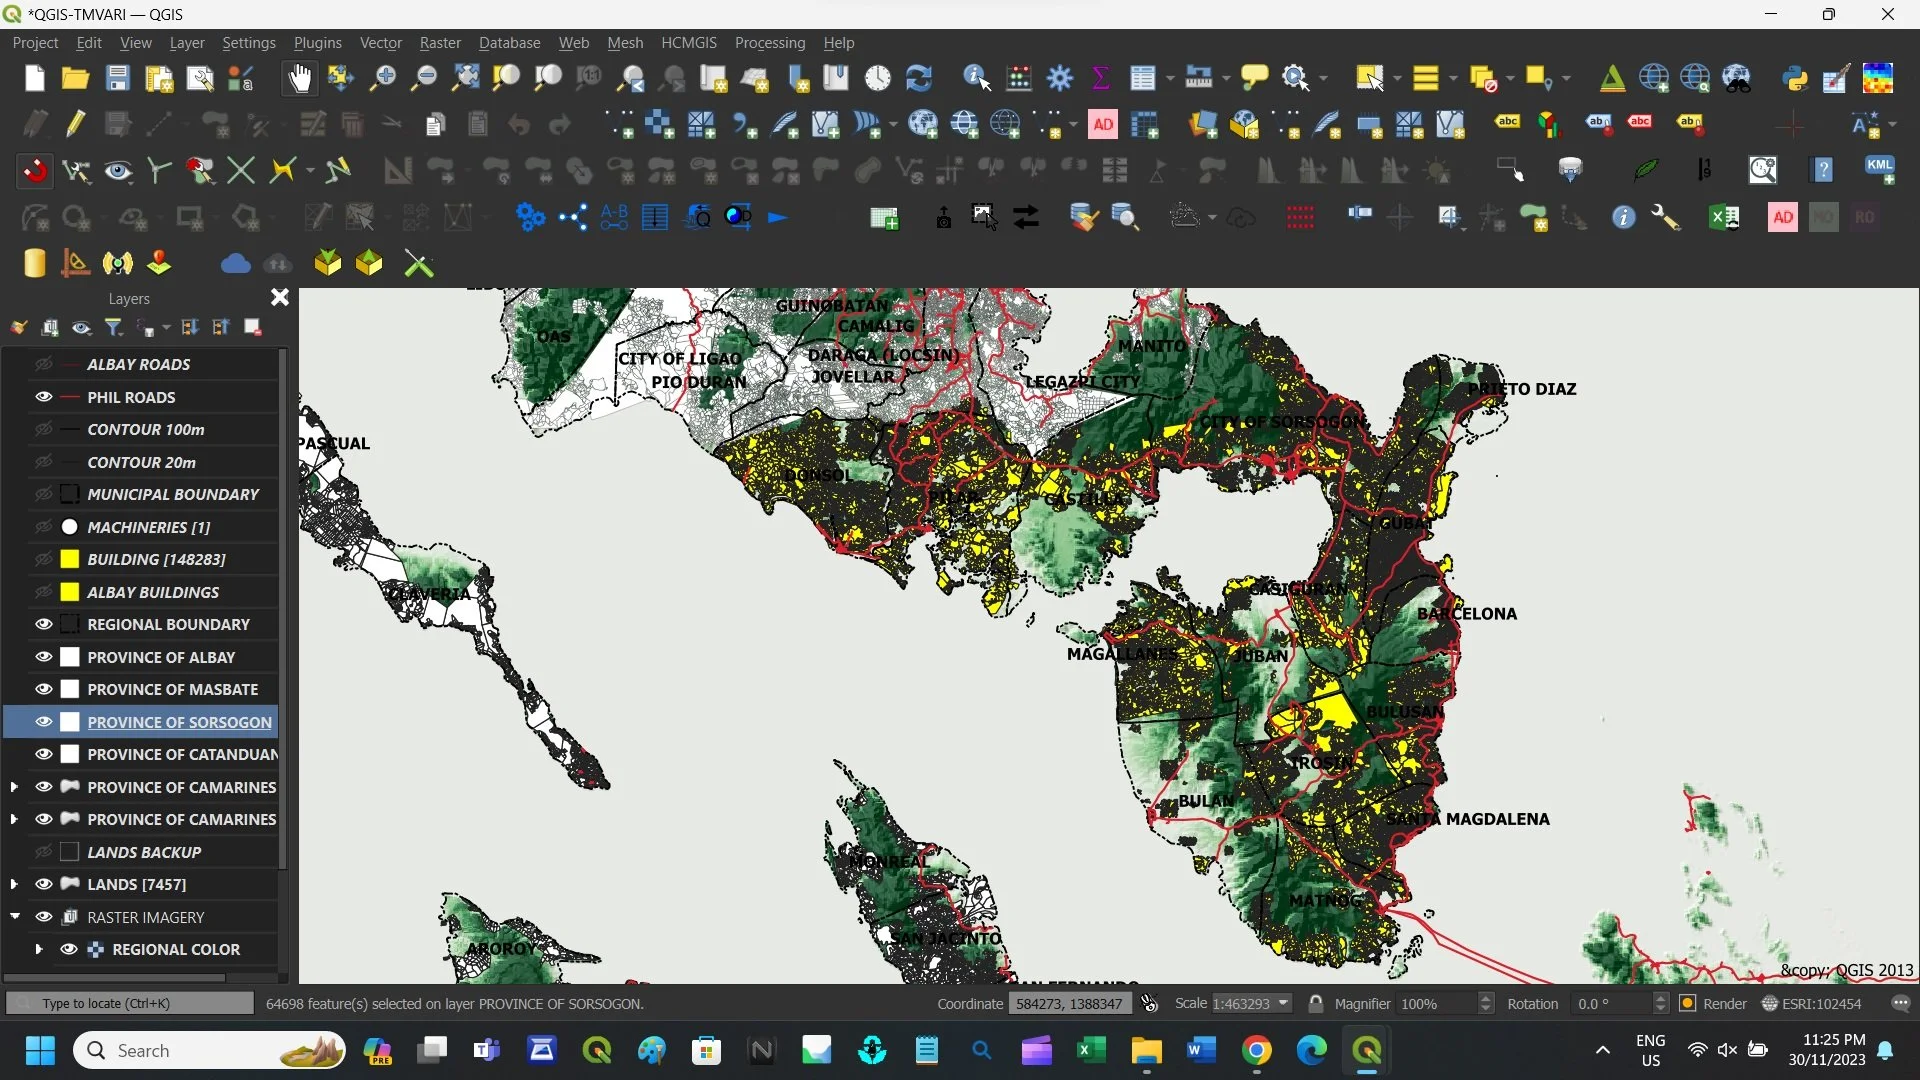Click the ESRI:102454 CRS button

[x=1812, y=1003]
